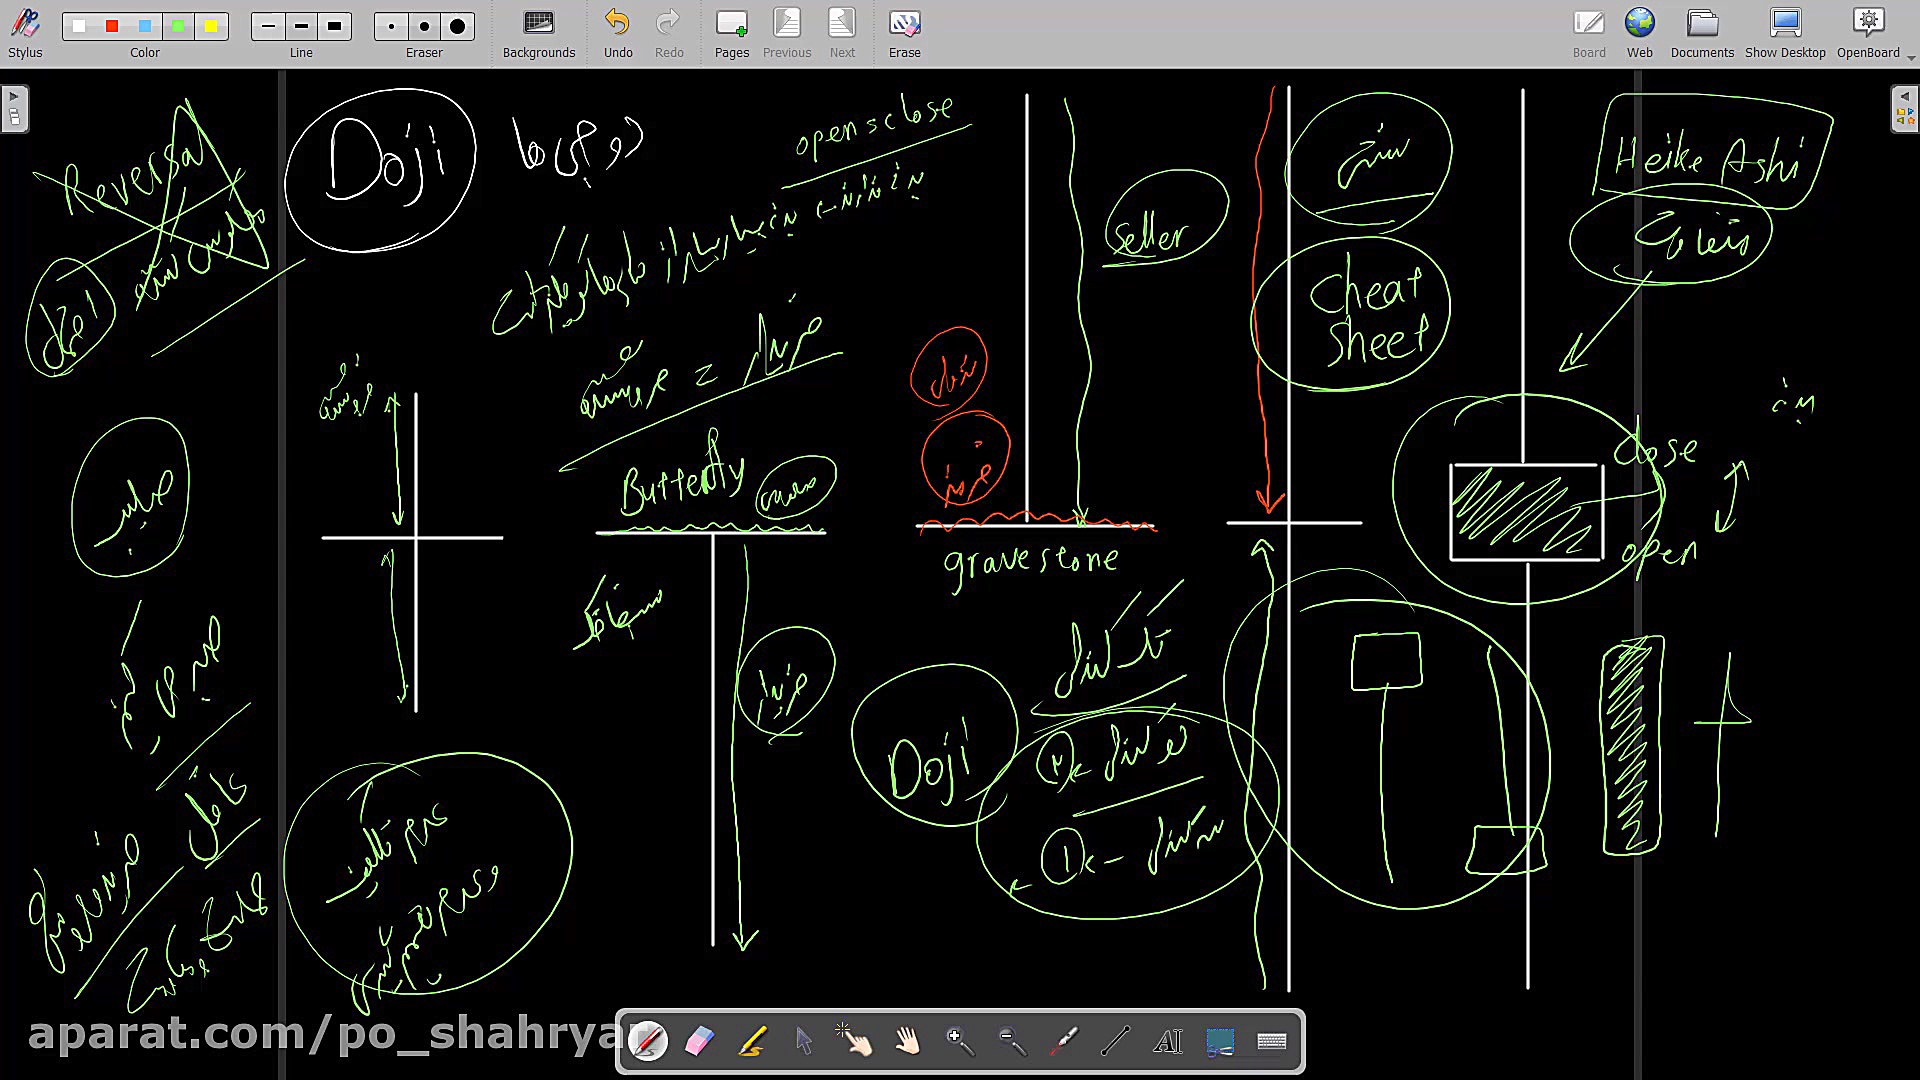
Task: Select the pen drawing tool
Action: coord(648,1042)
